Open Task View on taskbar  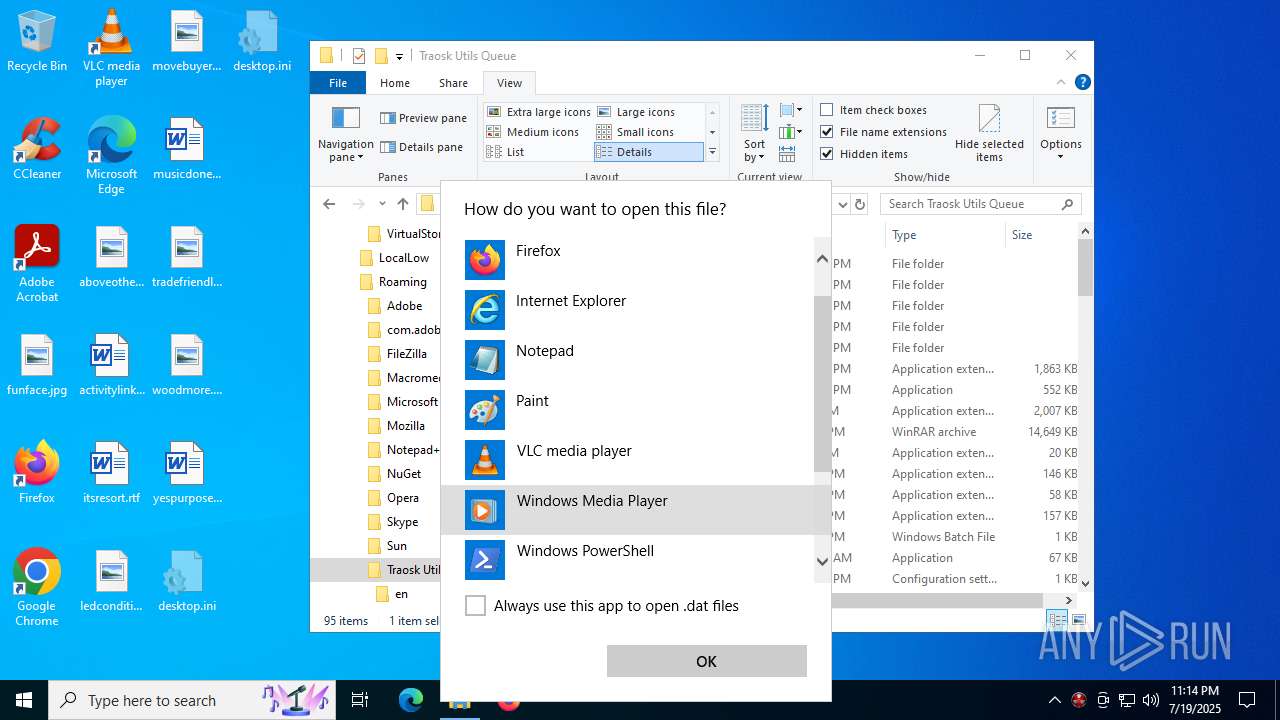(360, 701)
